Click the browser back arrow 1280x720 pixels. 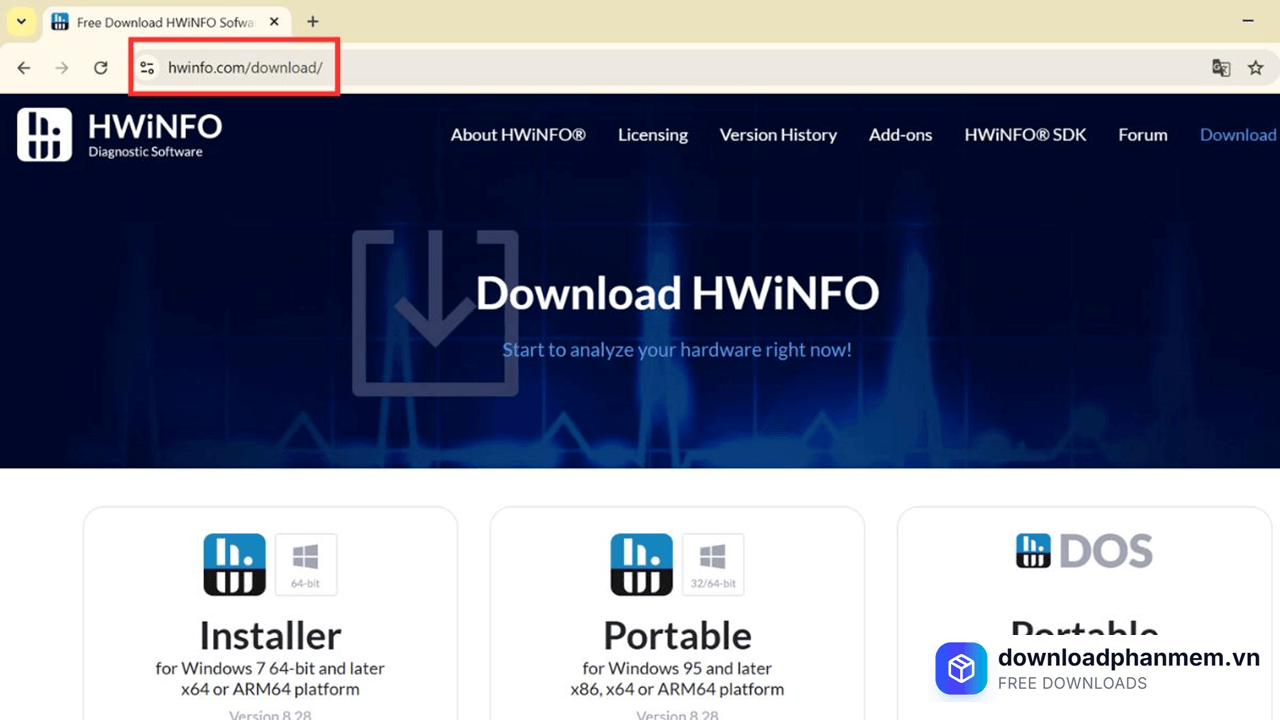coord(24,68)
